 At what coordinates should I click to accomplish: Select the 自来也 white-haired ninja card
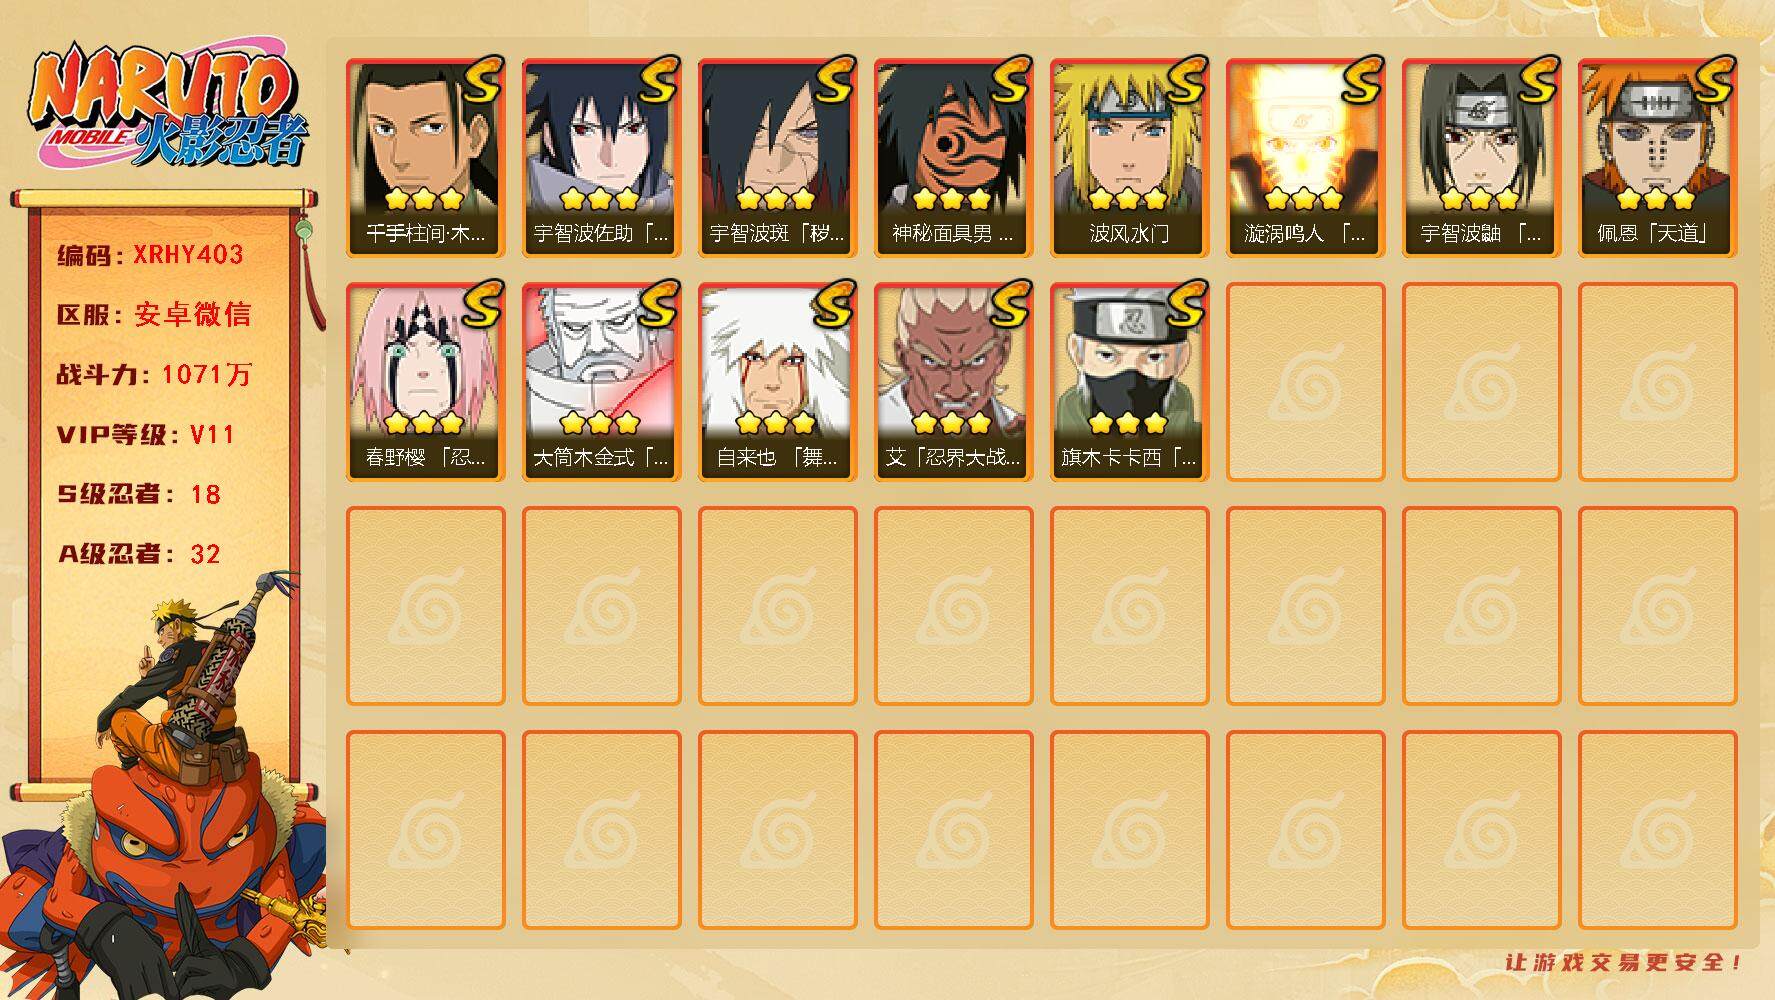point(777,382)
